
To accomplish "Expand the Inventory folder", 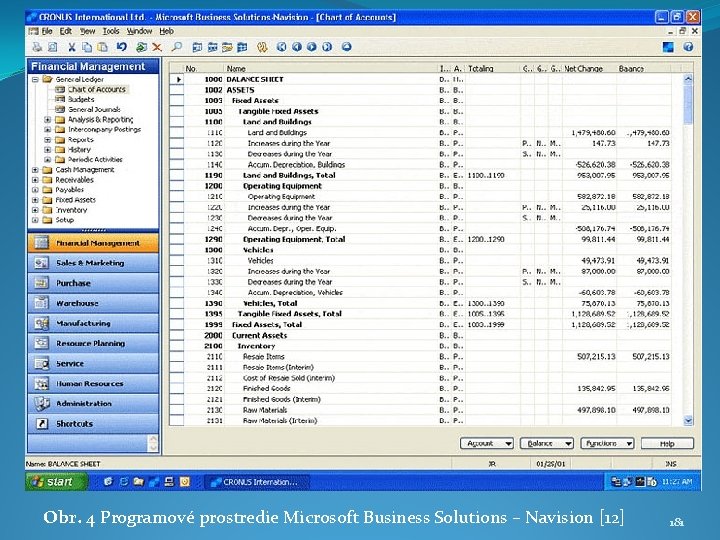I will tap(35, 210).
